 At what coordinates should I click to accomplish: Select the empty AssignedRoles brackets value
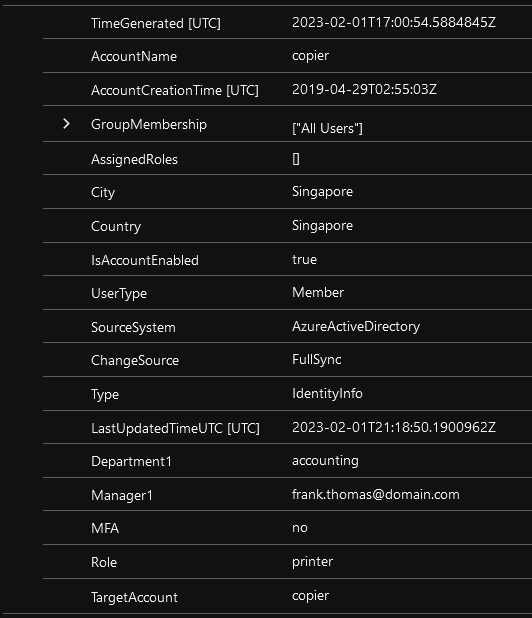coord(296,159)
